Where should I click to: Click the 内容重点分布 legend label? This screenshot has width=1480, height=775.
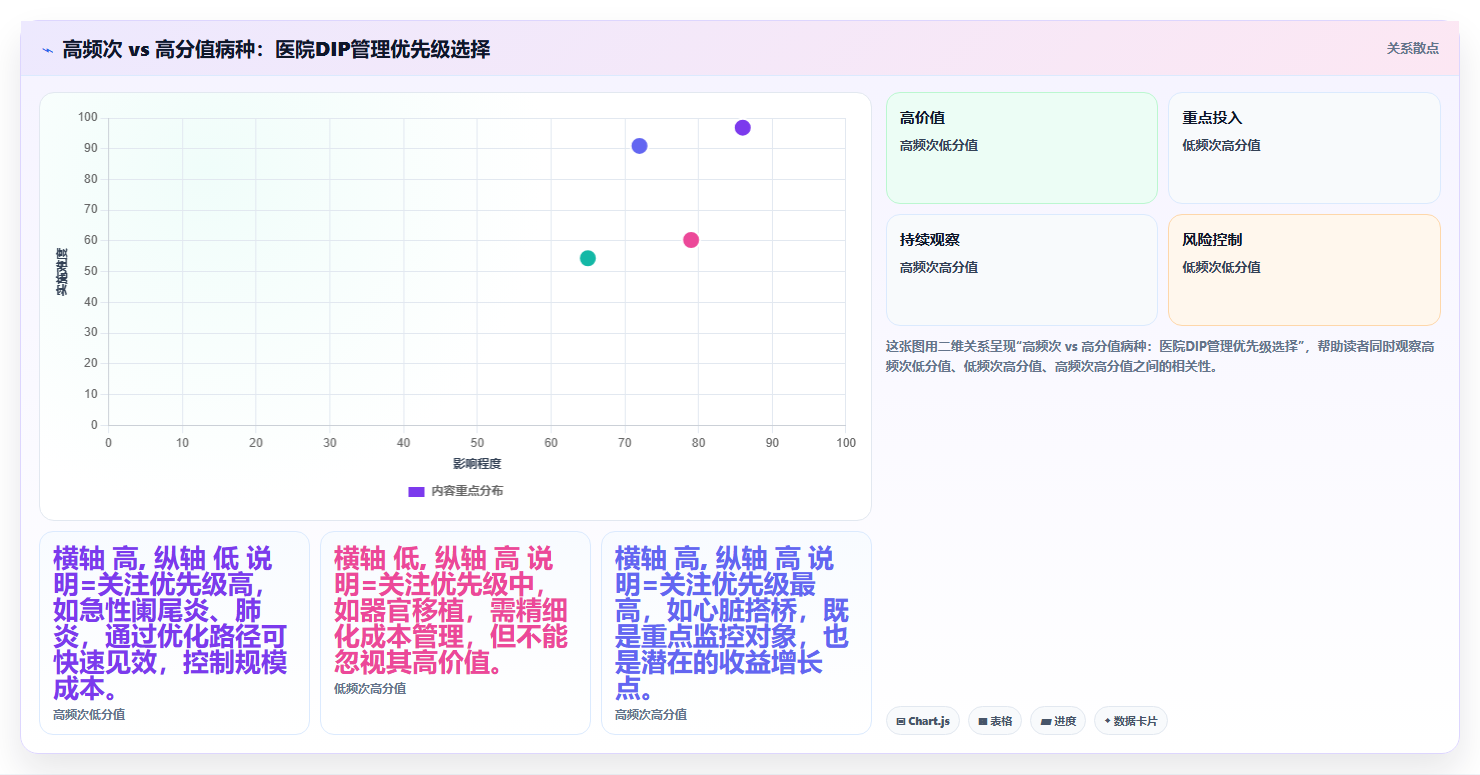[x=467, y=491]
